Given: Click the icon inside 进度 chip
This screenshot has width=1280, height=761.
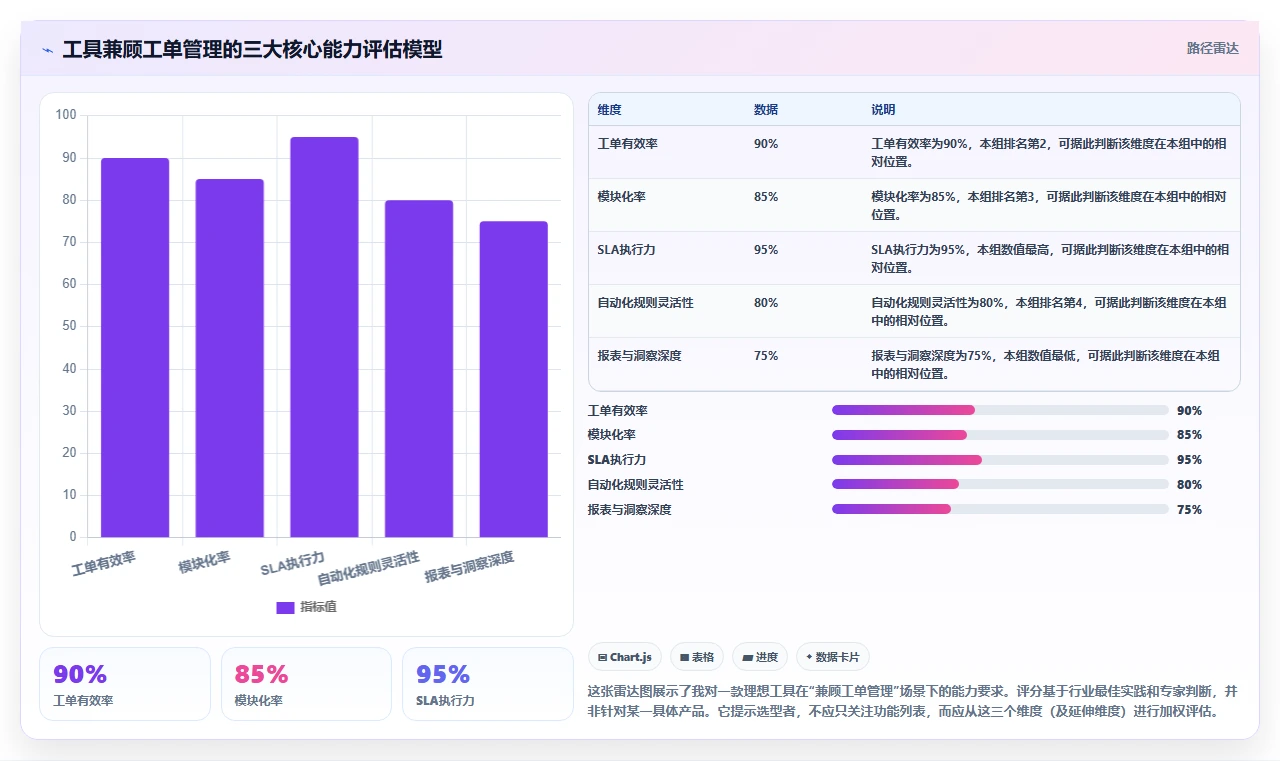Looking at the screenshot, I should [x=747, y=657].
